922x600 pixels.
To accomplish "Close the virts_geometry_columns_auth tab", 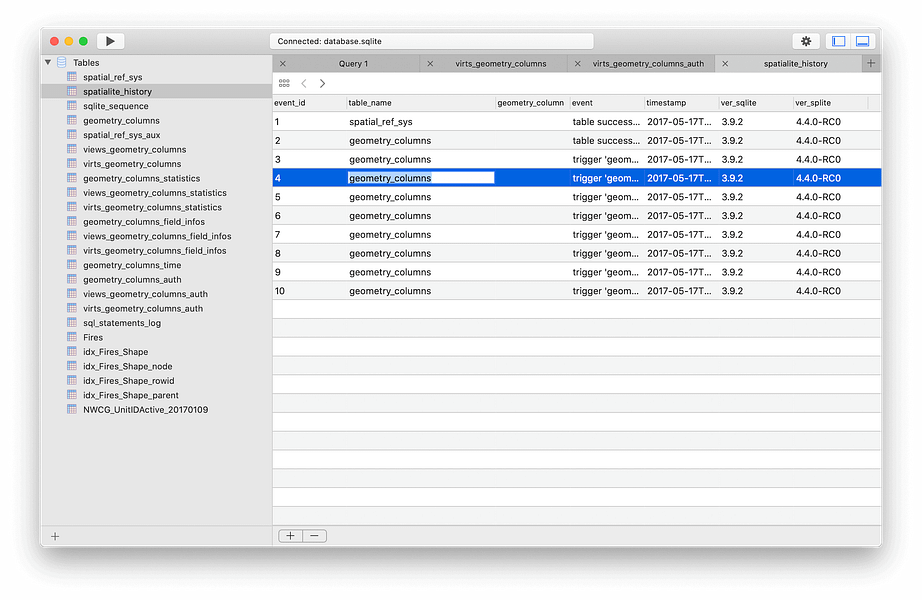I will click(x=577, y=64).
